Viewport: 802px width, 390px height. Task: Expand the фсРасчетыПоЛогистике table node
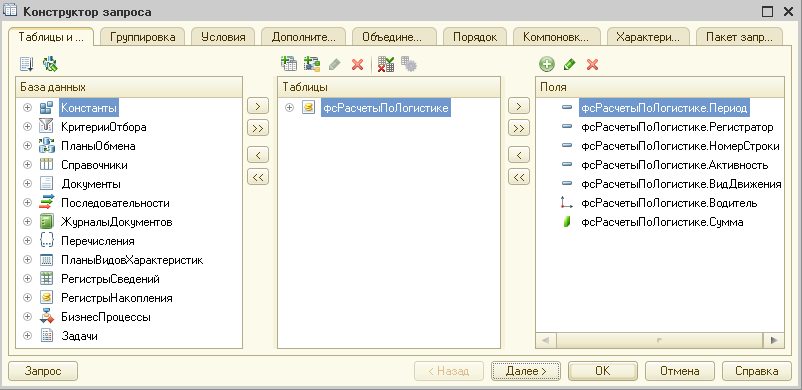[x=289, y=108]
